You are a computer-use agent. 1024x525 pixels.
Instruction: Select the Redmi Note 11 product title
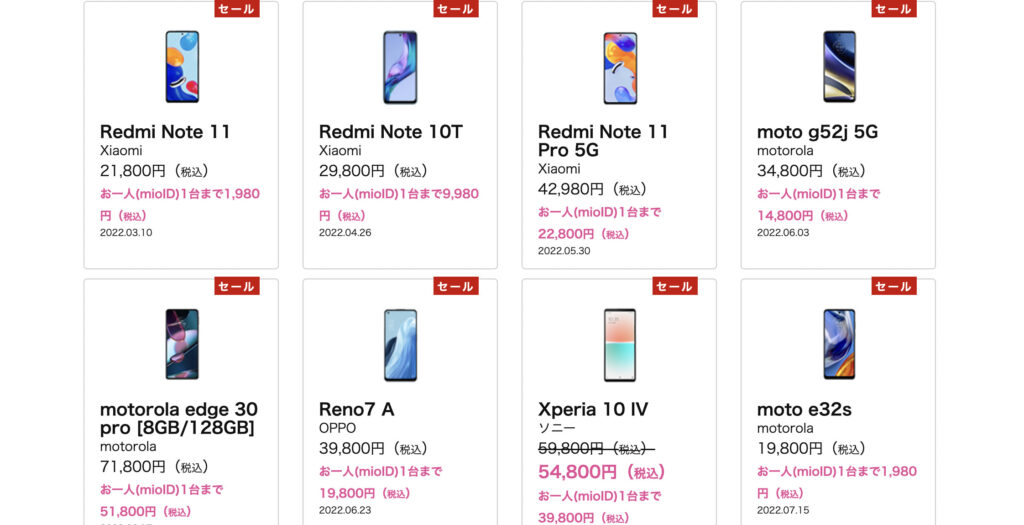165,132
